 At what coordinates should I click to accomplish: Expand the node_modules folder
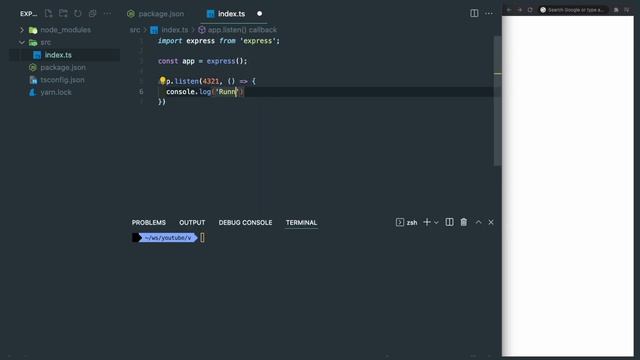(22, 30)
